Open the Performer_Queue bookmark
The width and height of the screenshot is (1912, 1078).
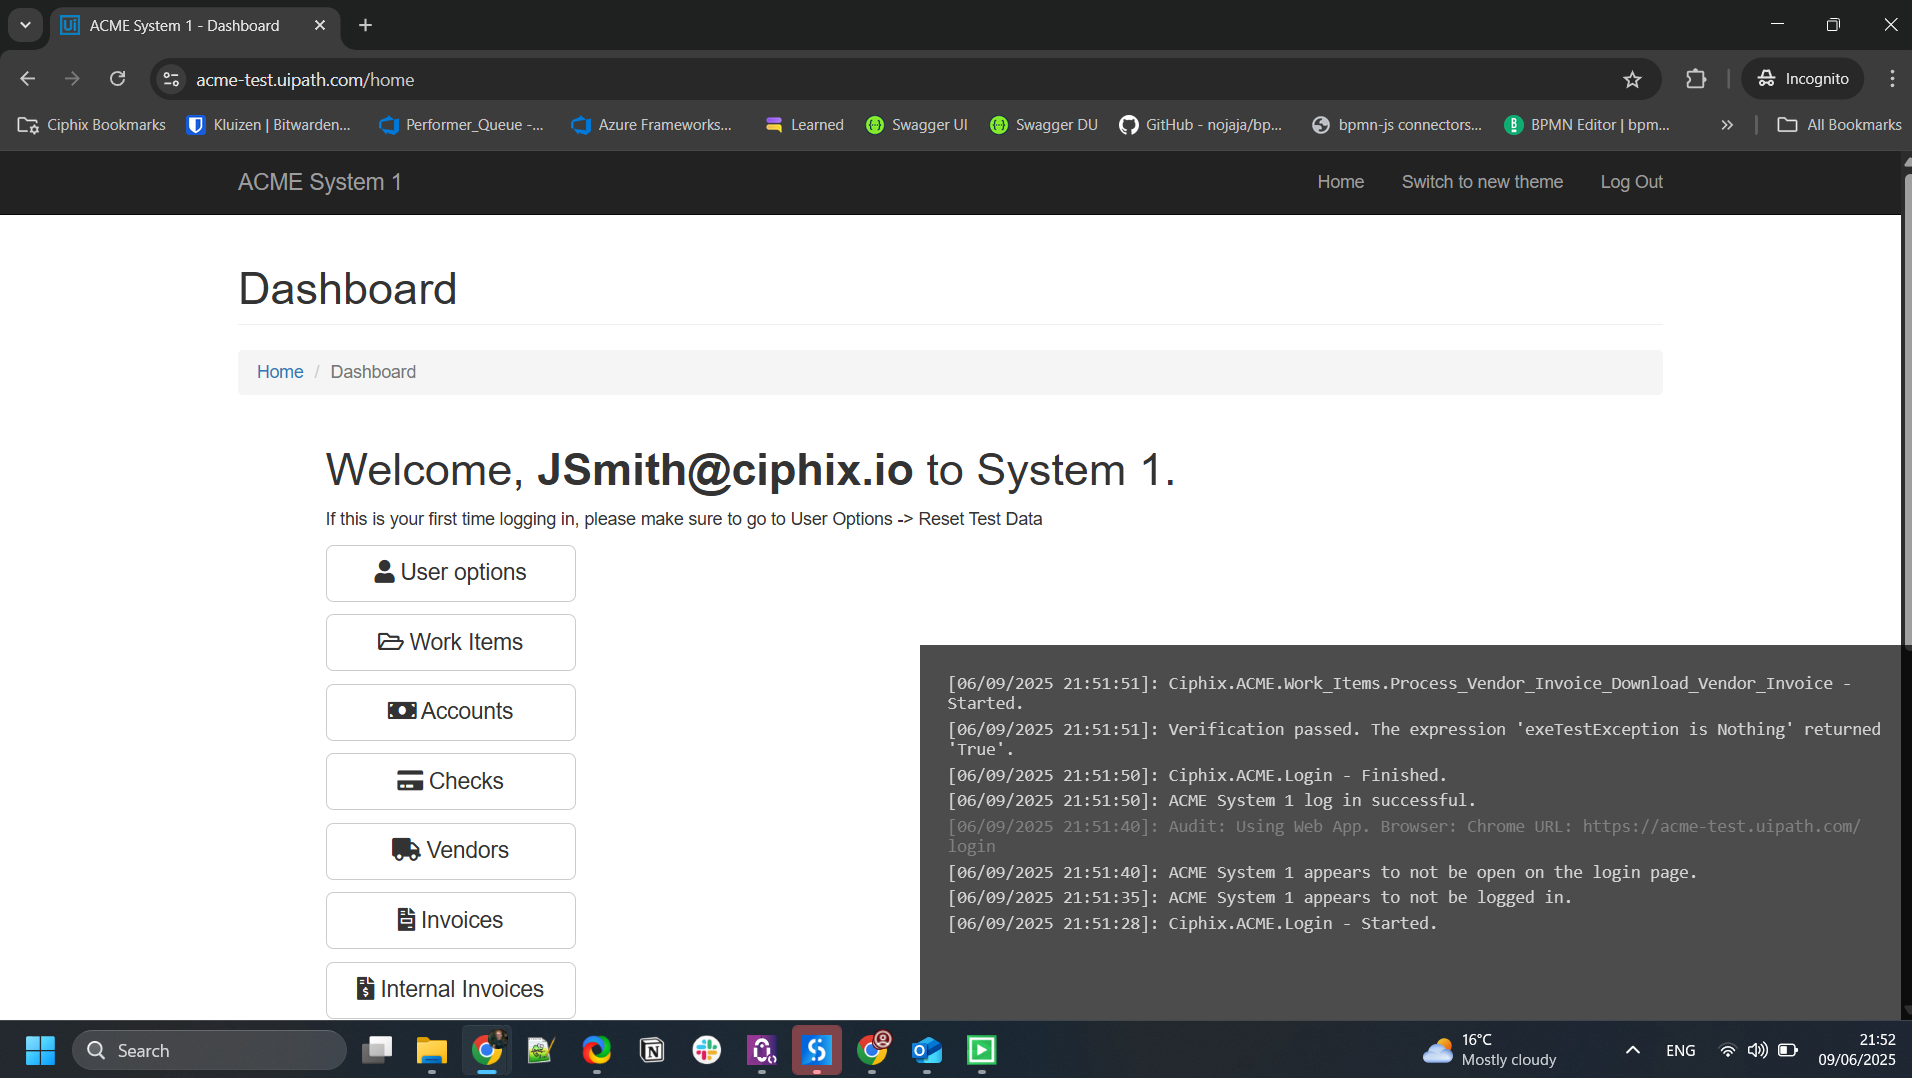(x=462, y=125)
